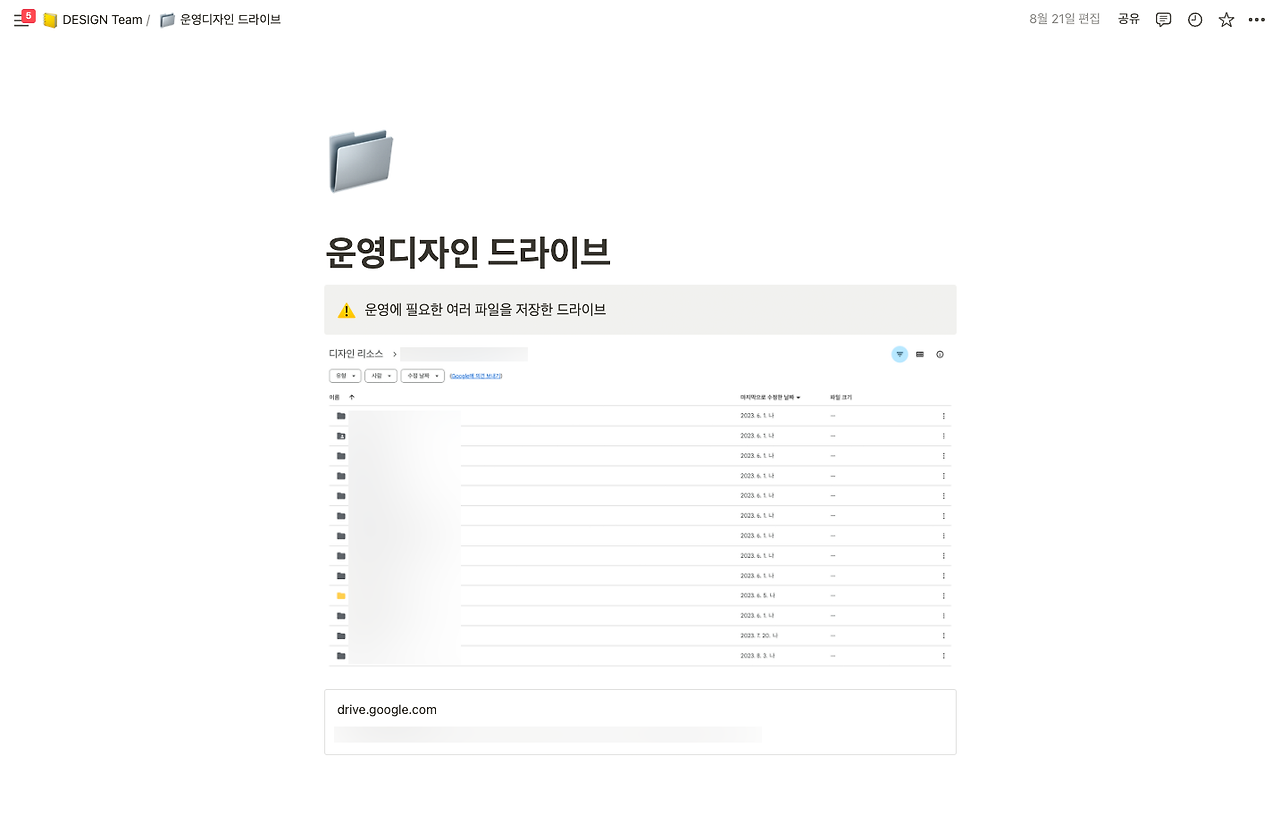
Task: Open the page comments speech-bubble icon
Action: click(1163, 20)
